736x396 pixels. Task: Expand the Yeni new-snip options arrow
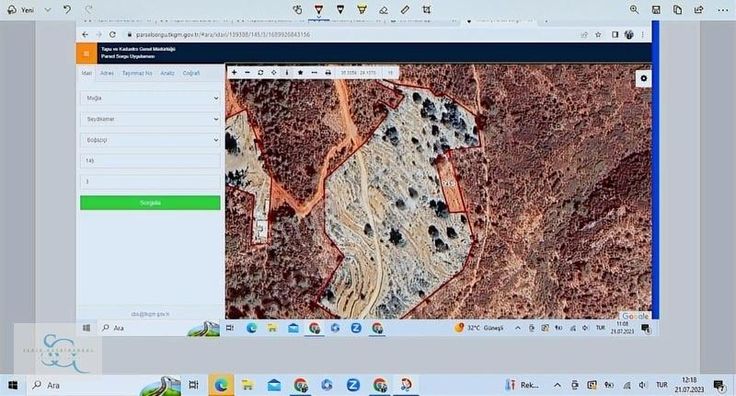click(x=47, y=9)
